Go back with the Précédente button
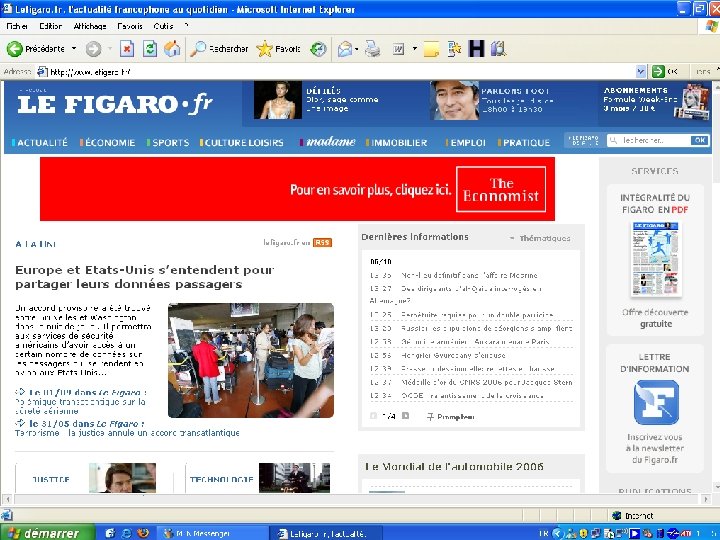This screenshot has width=720, height=540. click(35, 49)
